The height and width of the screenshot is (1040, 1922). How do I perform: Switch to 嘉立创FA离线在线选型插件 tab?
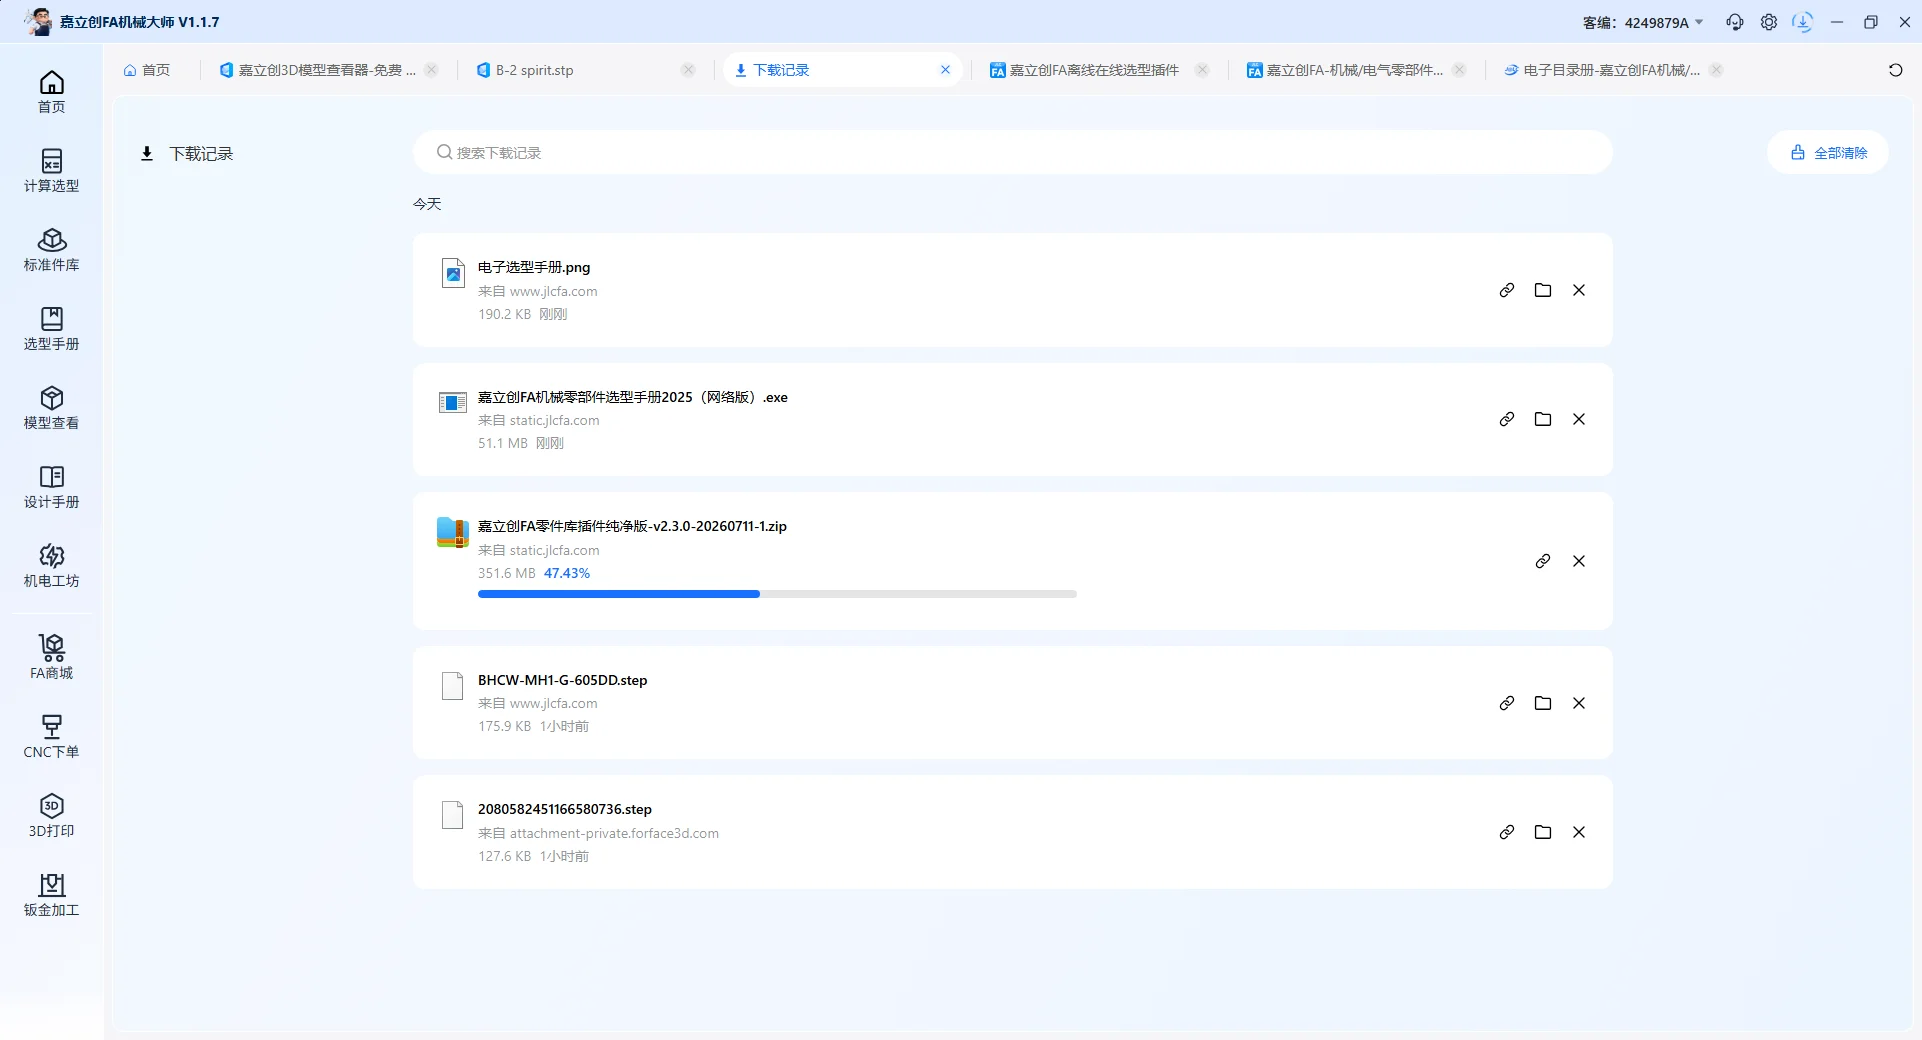coord(1085,70)
